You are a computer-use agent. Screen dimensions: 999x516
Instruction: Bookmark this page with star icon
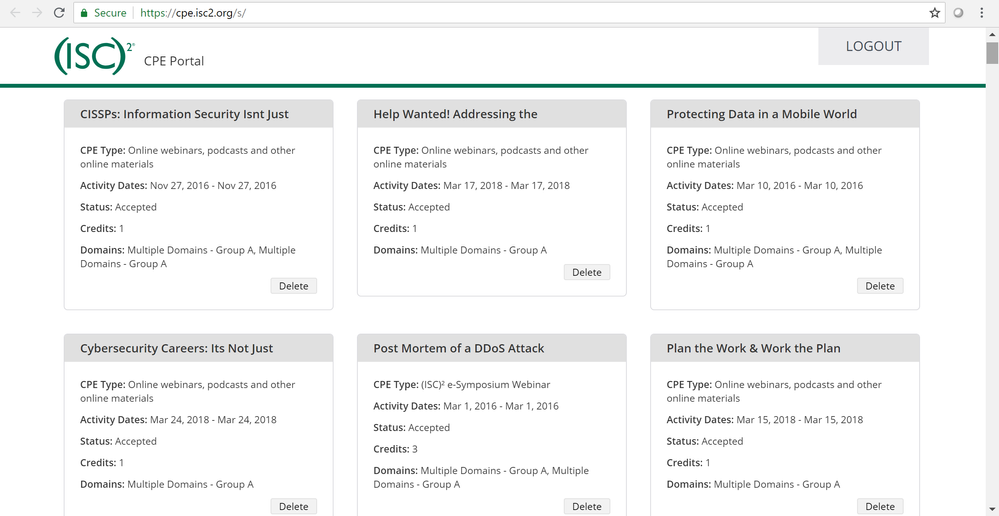(x=935, y=13)
